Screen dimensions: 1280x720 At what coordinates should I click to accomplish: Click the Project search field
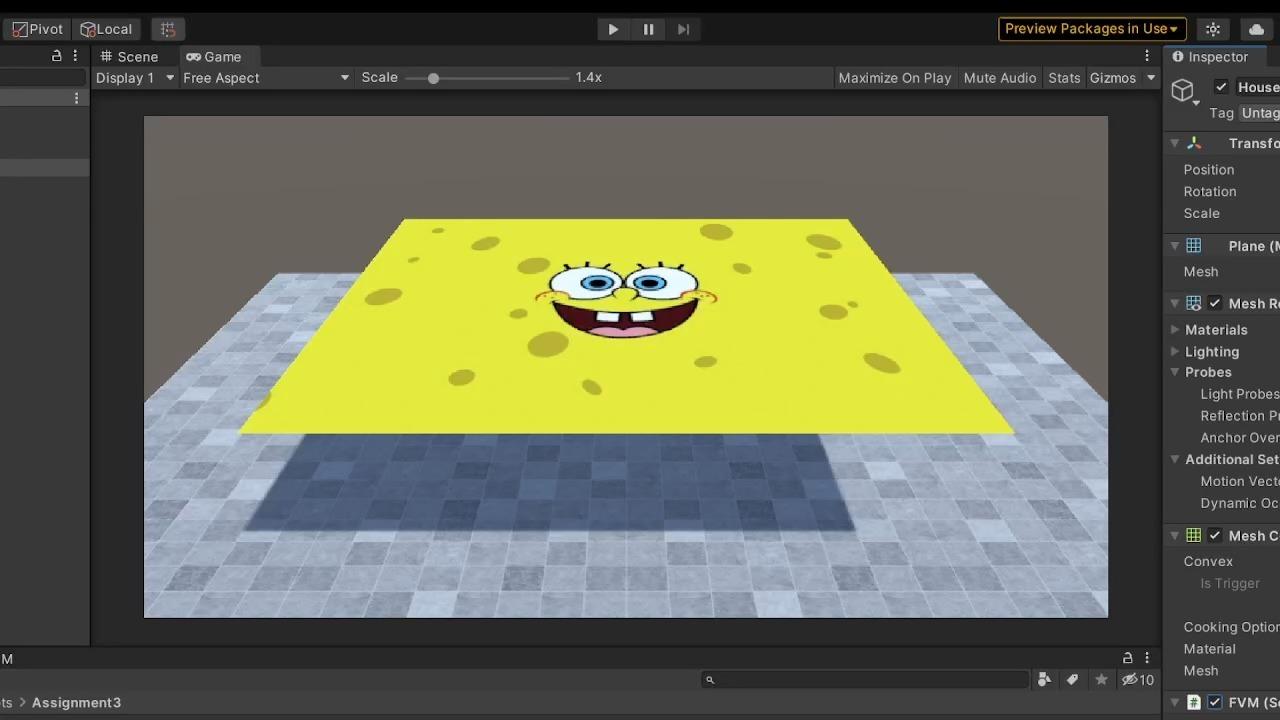pyautogui.click(x=865, y=679)
